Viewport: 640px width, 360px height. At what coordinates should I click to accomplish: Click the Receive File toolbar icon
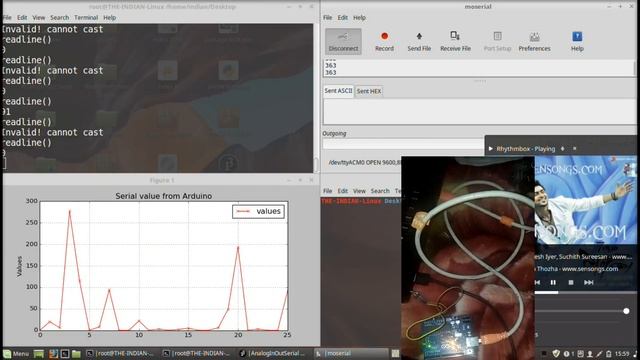tap(455, 41)
